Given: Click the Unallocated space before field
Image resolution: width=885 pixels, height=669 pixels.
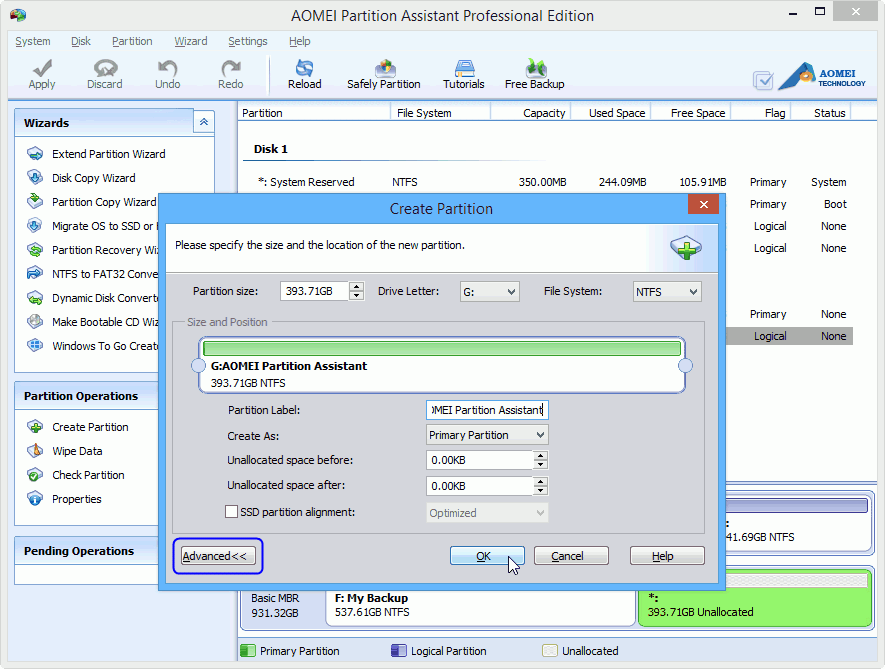Looking at the screenshot, I should point(480,460).
